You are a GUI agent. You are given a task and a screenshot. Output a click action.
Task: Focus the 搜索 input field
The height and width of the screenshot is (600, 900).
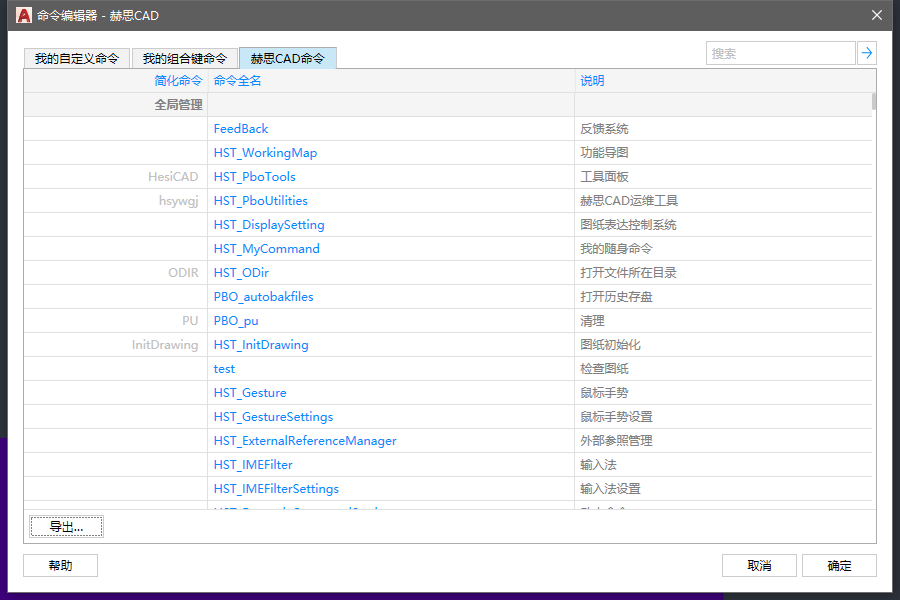(781, 53)
